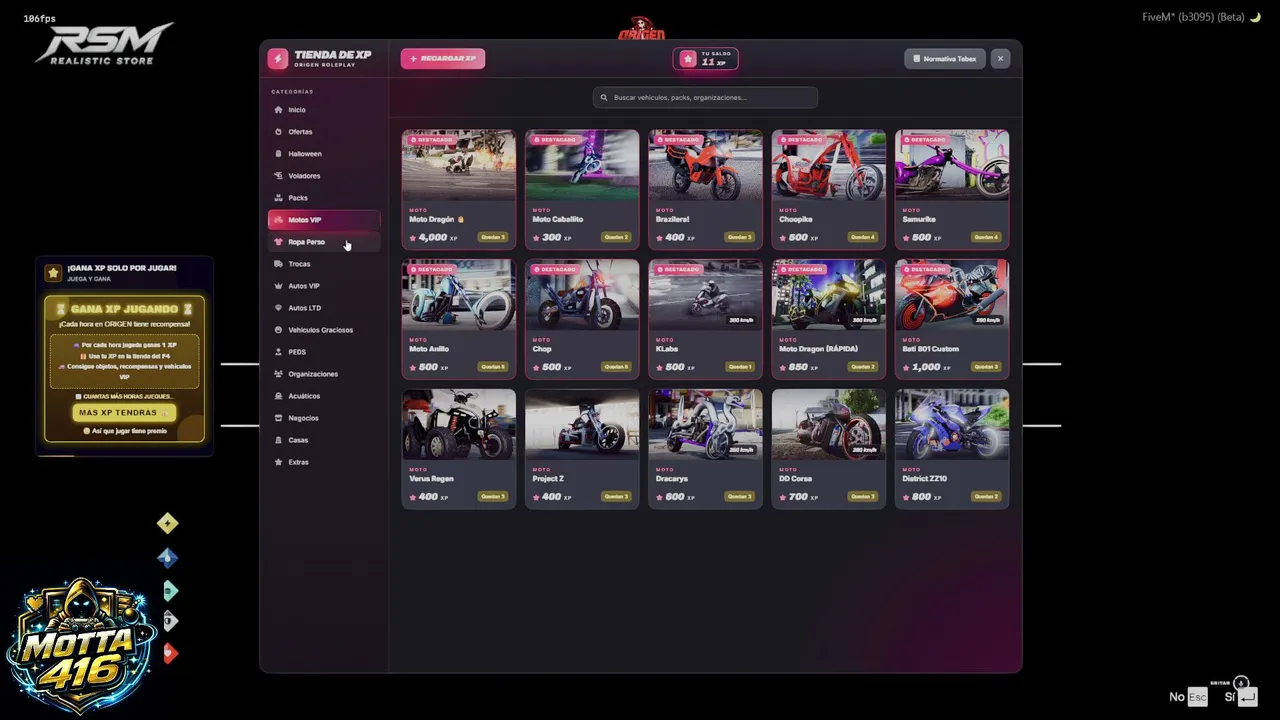Screen dimensions: 1280x720
Task: Click the Project Z product name
Action: pos(549,479)
